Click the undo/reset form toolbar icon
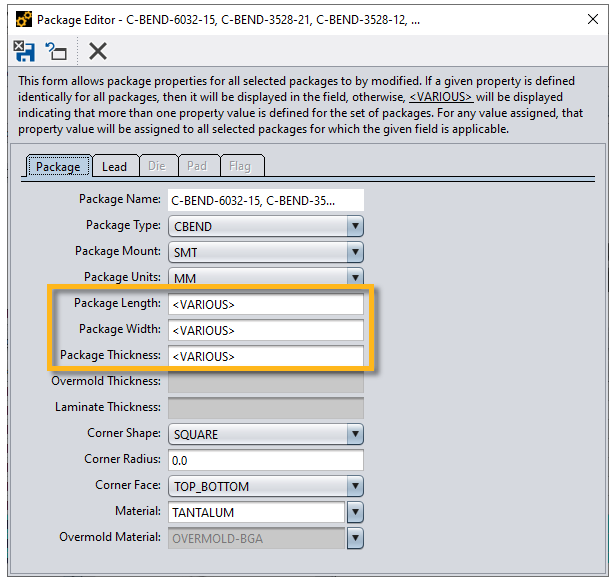 click(x=56, y=51)
